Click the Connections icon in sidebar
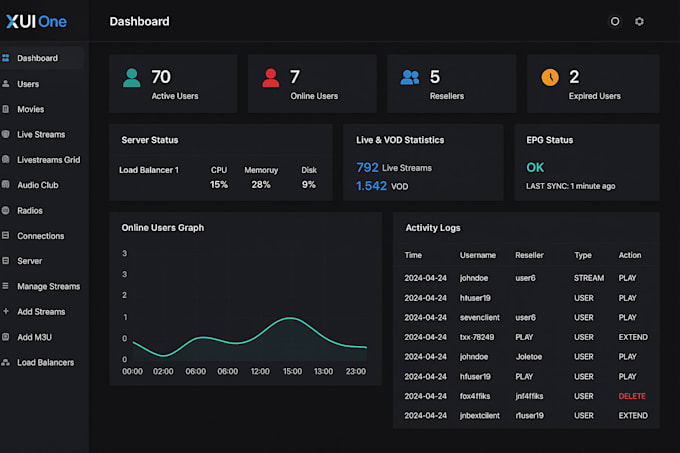680x453 pixels. [x=6, y=235]
